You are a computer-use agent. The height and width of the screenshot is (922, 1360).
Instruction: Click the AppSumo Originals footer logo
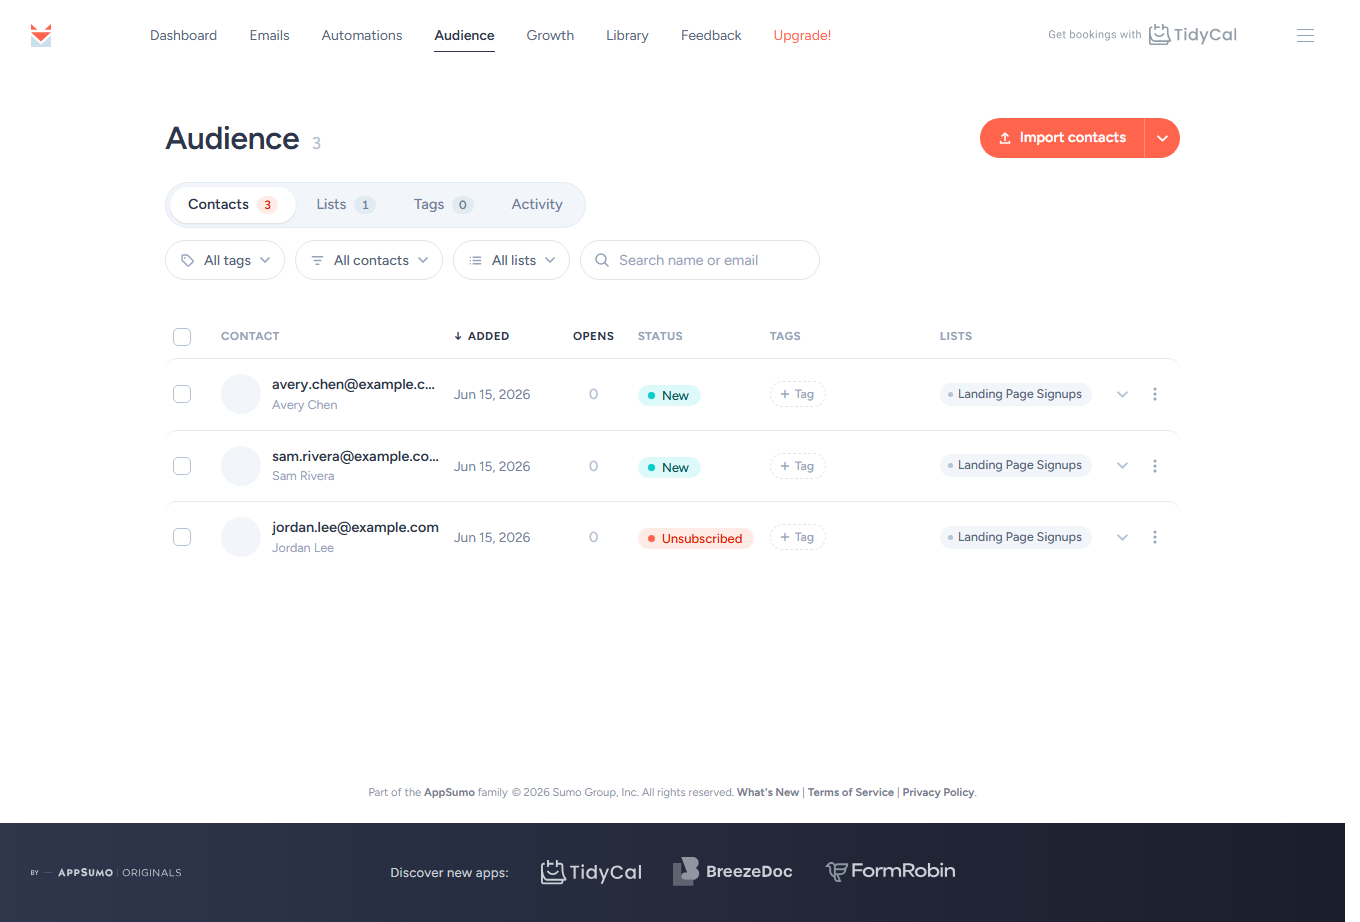point(106,873)
